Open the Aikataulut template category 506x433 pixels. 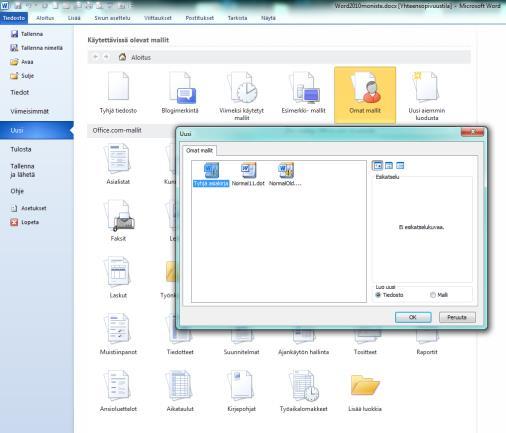[x=180, y=391]
